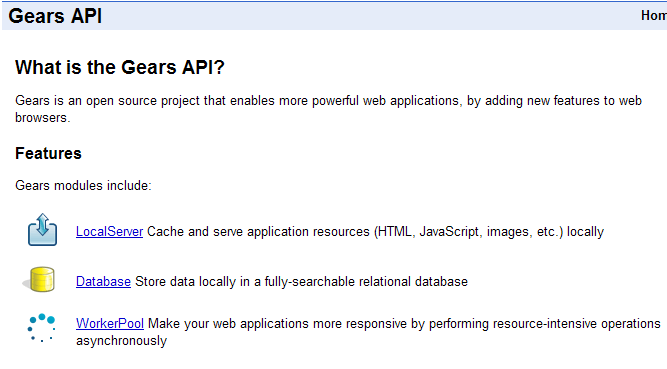Open the LocalServer link

tap(109, 232)
